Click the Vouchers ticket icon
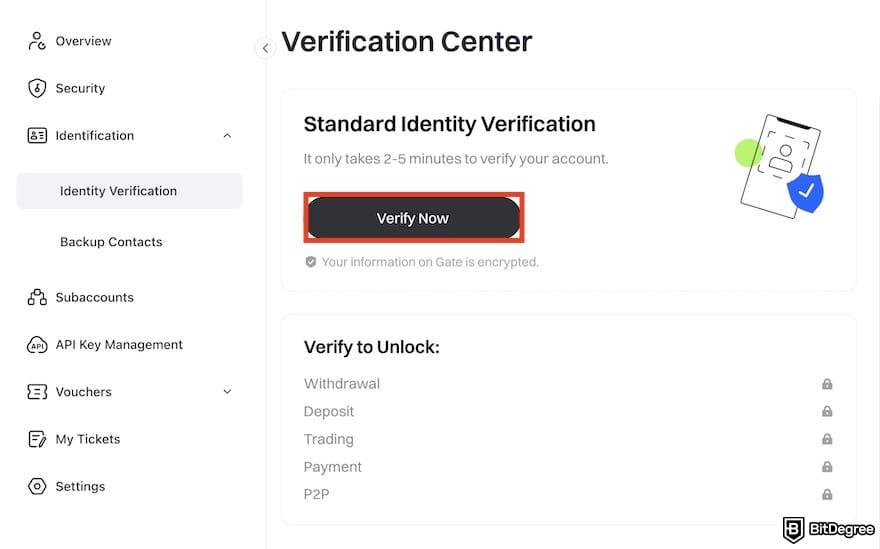This screenshot has height=549, width=880. (37, 392)
